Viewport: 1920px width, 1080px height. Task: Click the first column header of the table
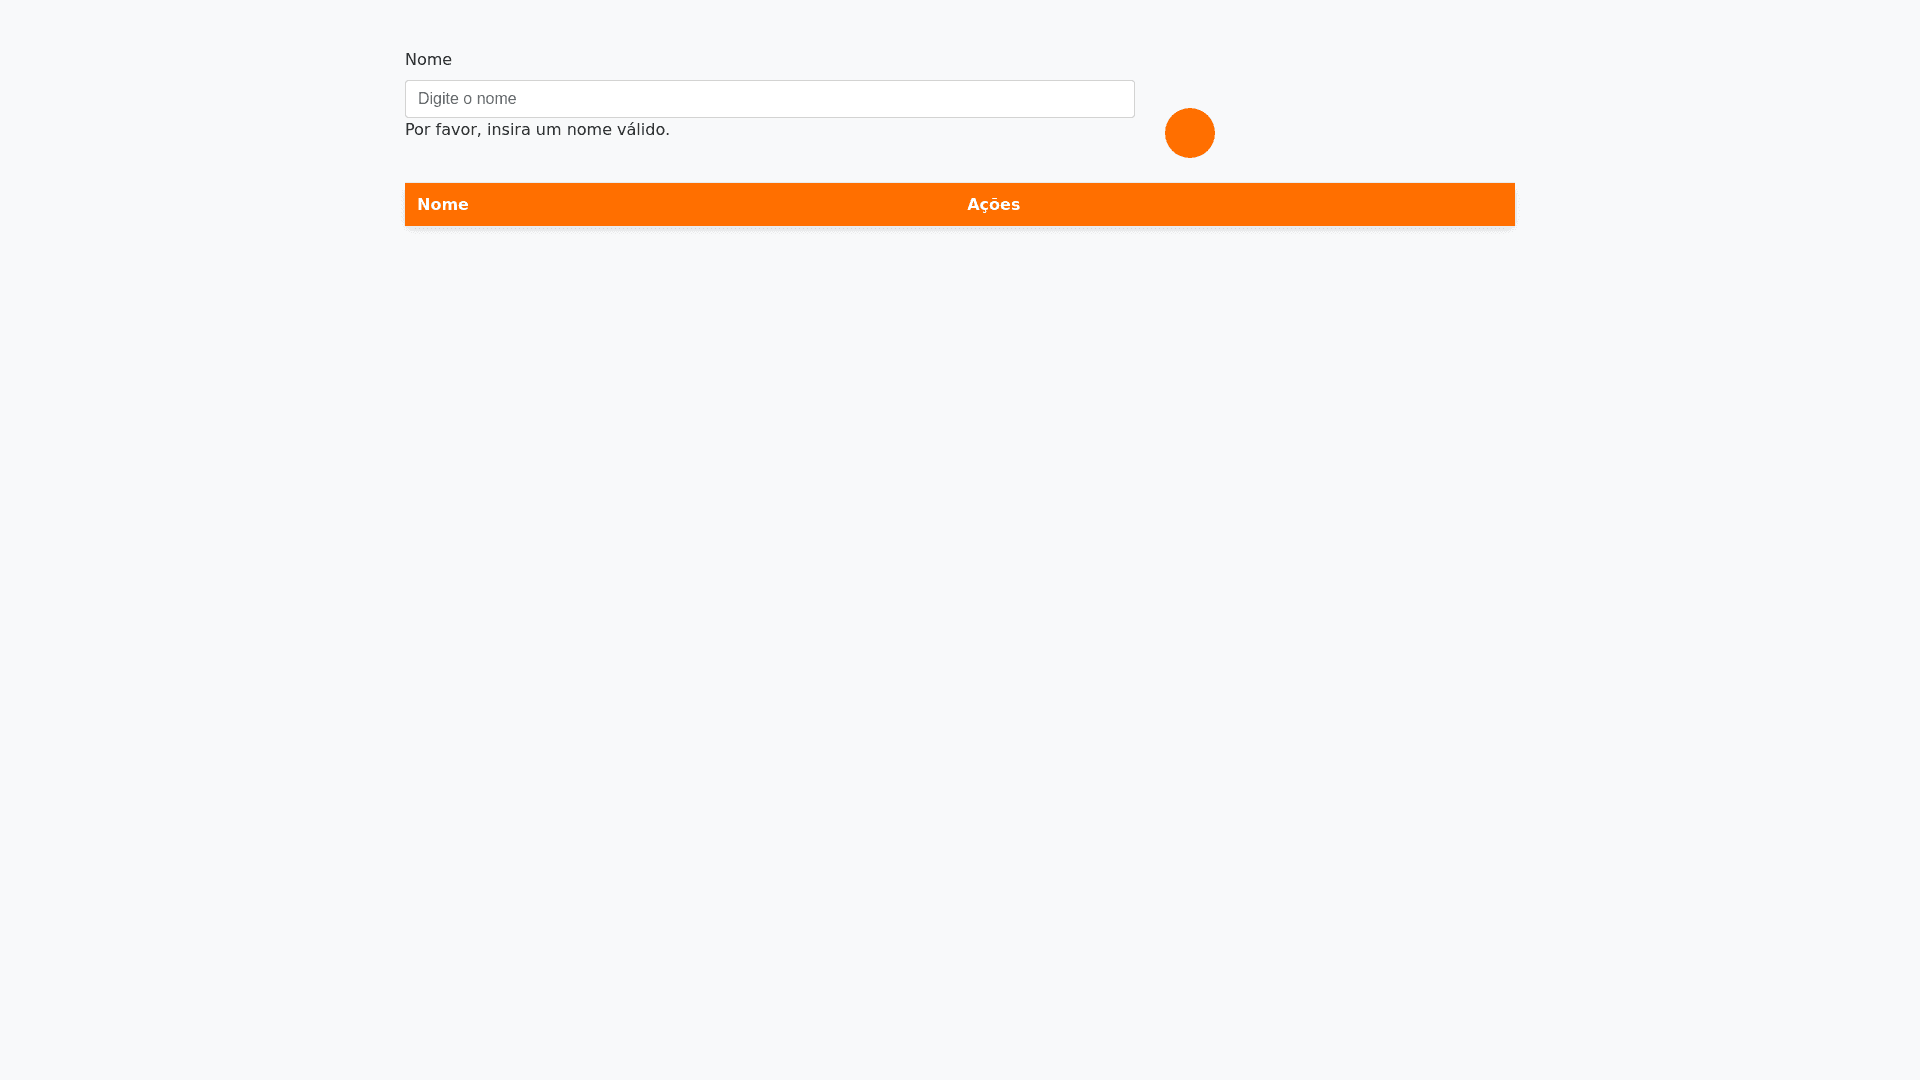pos(443,205)
